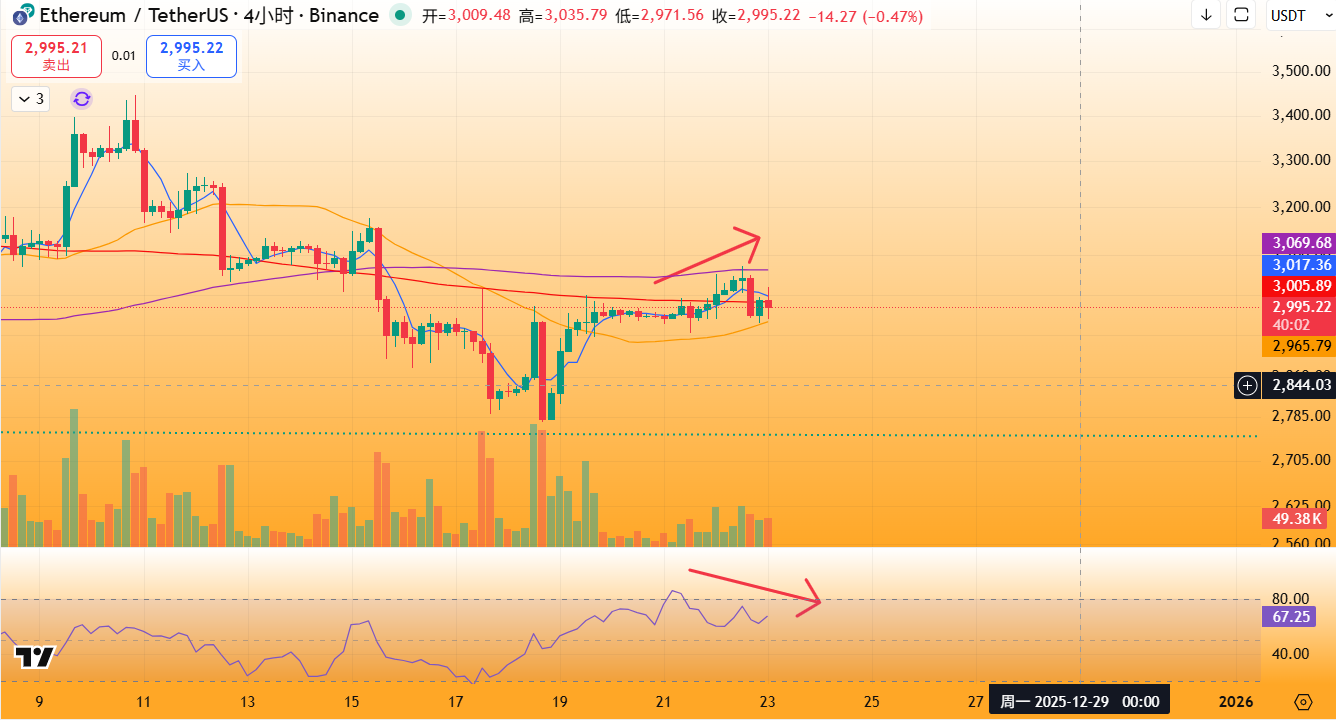
Task: Click the TradingView logo
Action: pos(34,657)
